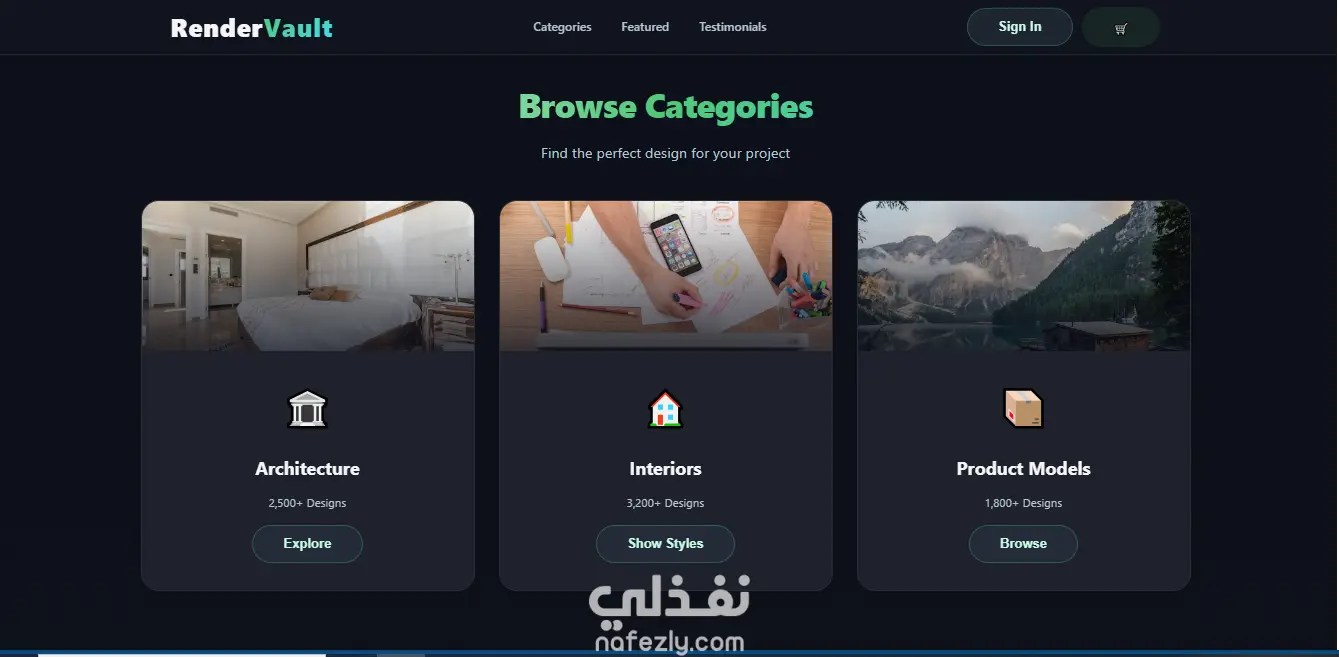This screenshot has height=657, width=1339.
Task: Click the Browse Categories heading
Action: [x=666, y=107]
